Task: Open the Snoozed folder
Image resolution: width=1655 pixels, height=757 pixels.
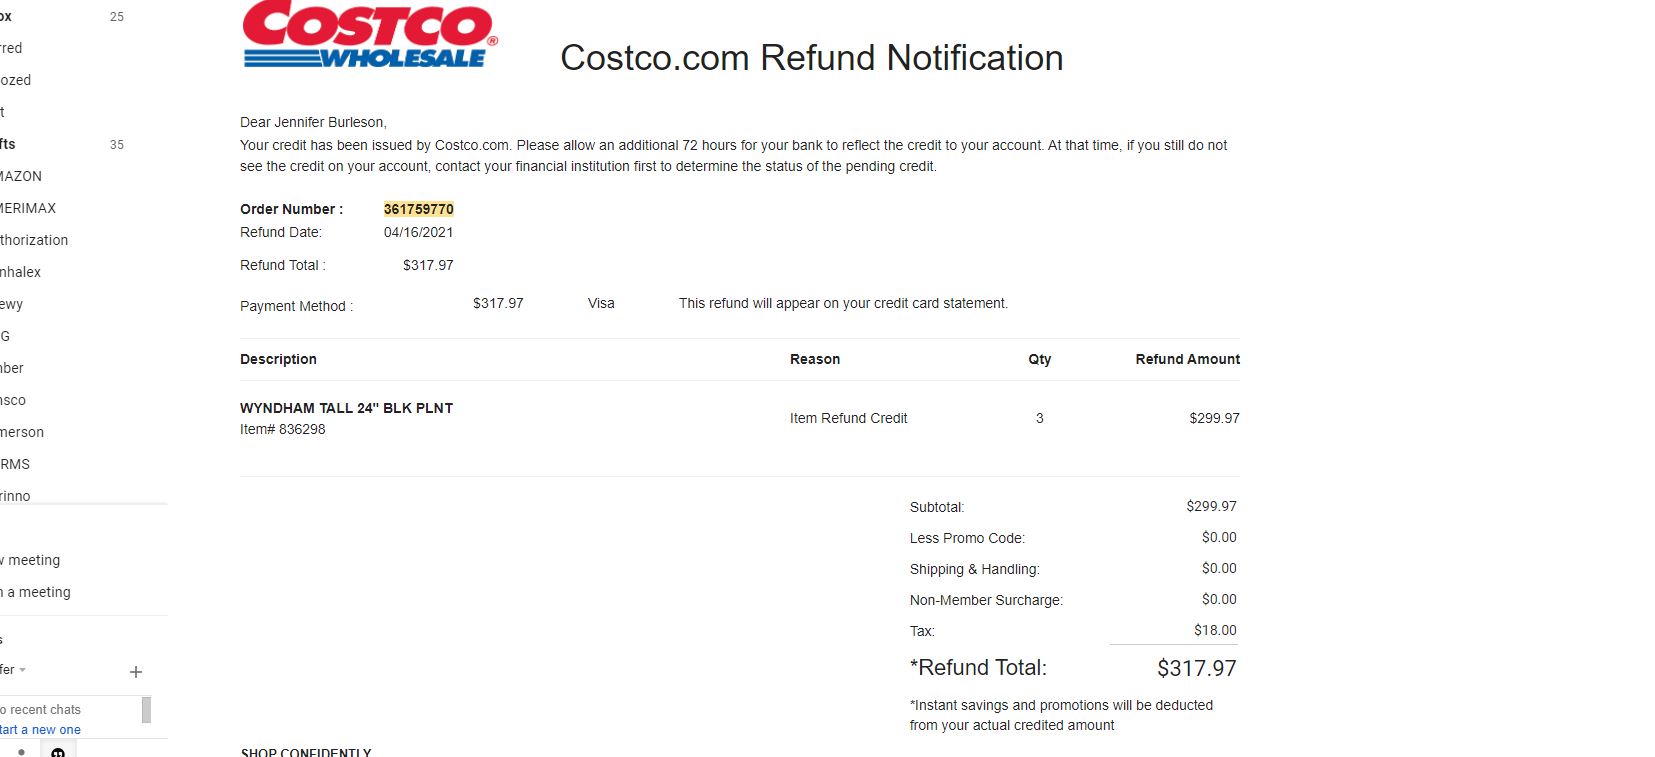Action: (x=15, y=80)
